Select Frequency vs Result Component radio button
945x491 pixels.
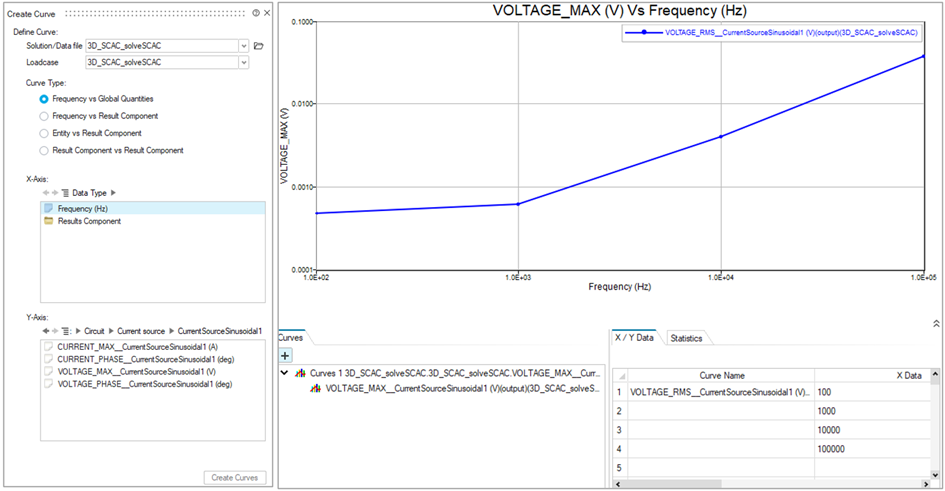point(43,116)
